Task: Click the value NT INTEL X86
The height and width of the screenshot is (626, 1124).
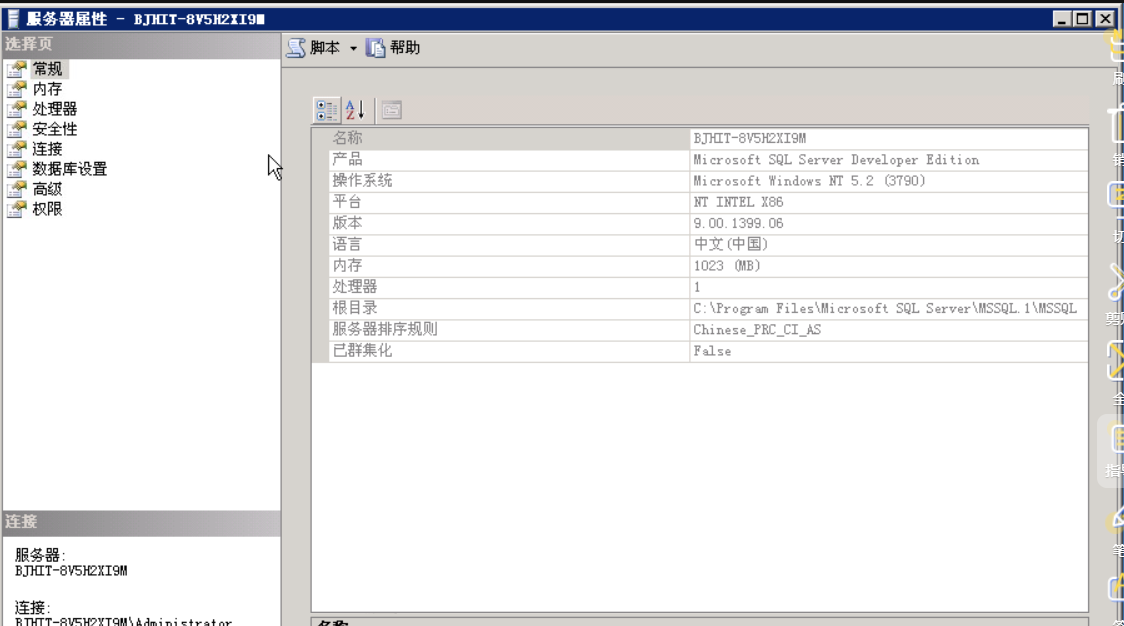Action: pos(738,202)
